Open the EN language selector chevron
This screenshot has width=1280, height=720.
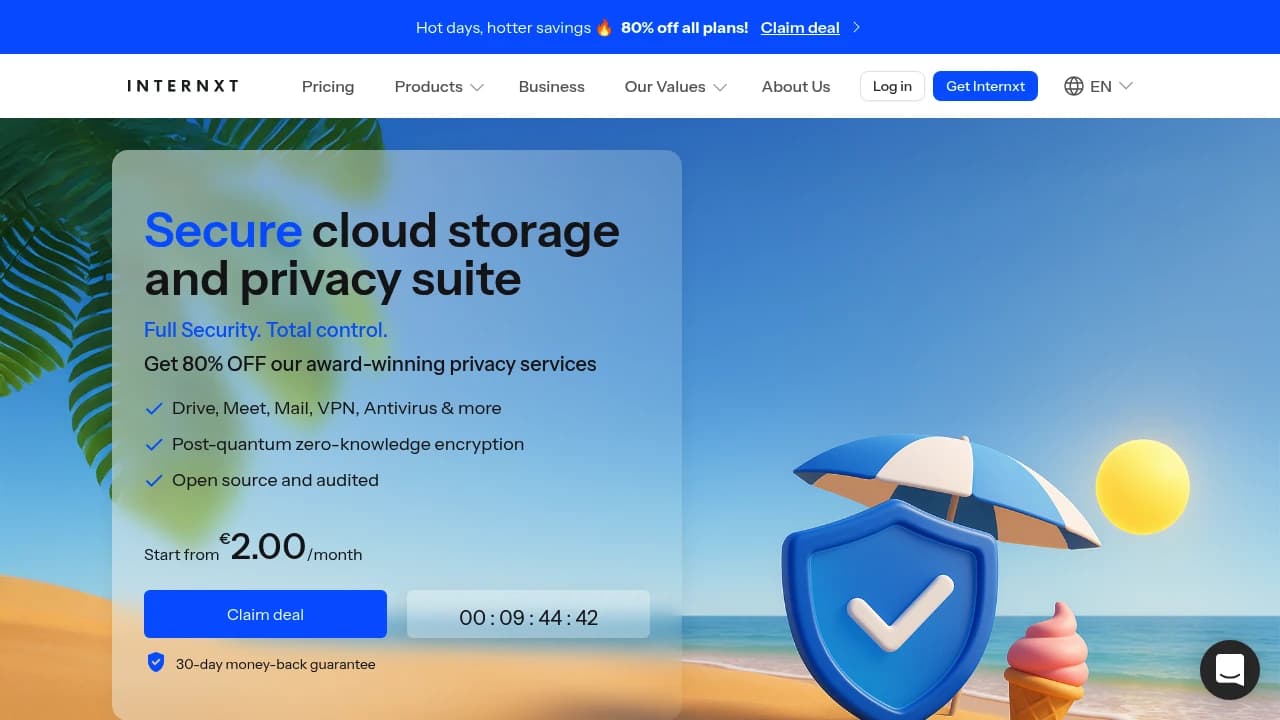click(1126, 86)
